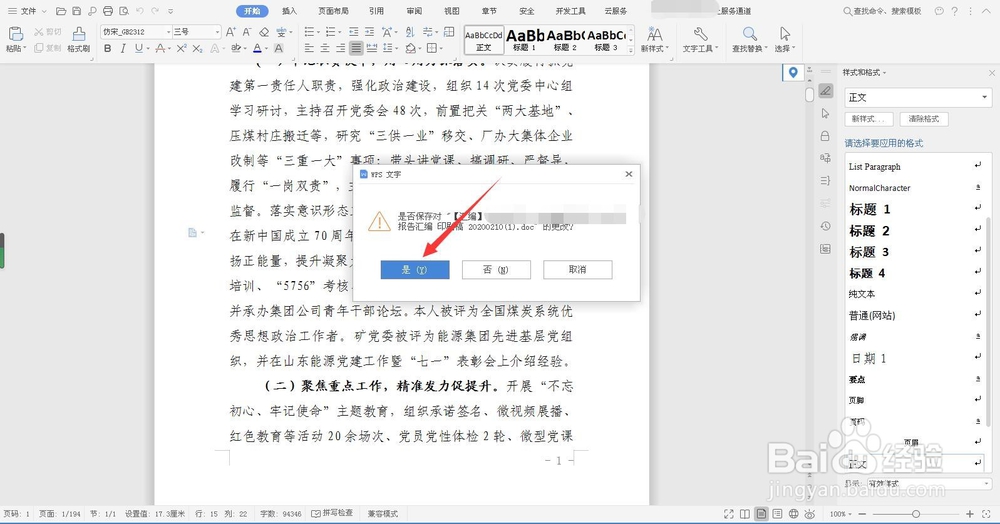The width and height of the screenshot is (1000, 524).
Task: Enable eye protection mode icon
Action: pyautogui.click(x=810, y=514)
